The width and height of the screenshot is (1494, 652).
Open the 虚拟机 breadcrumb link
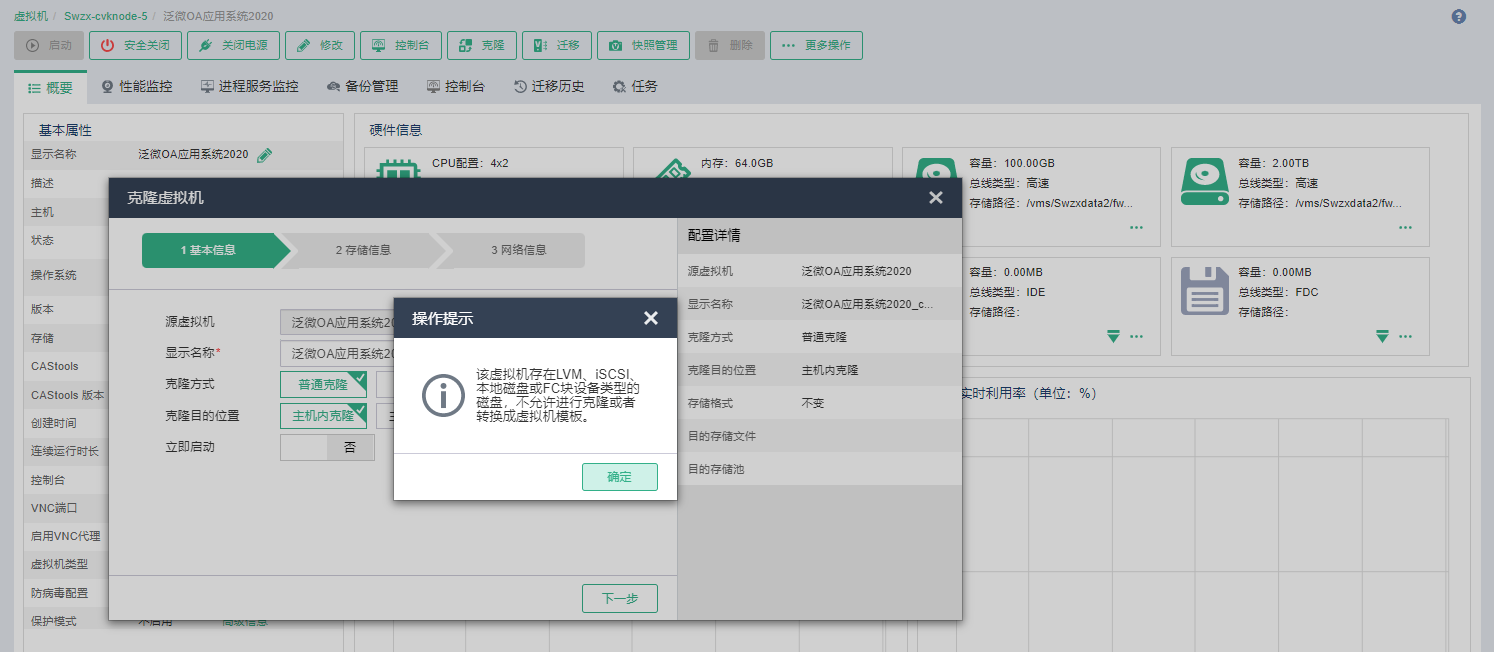[30, 17]
